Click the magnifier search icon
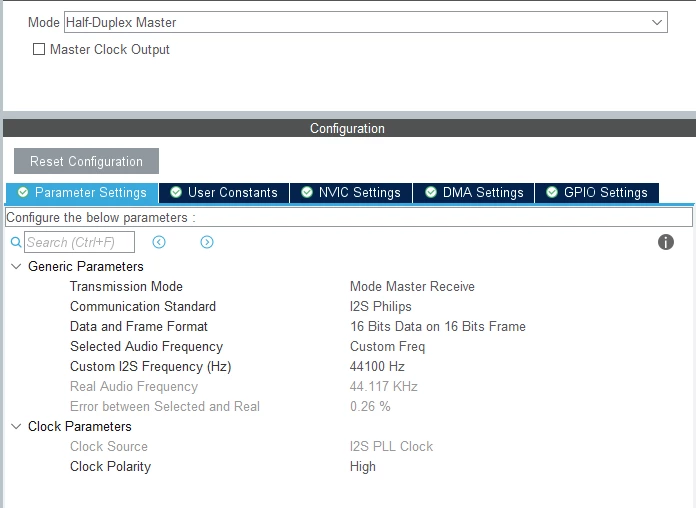 (16, 242)
